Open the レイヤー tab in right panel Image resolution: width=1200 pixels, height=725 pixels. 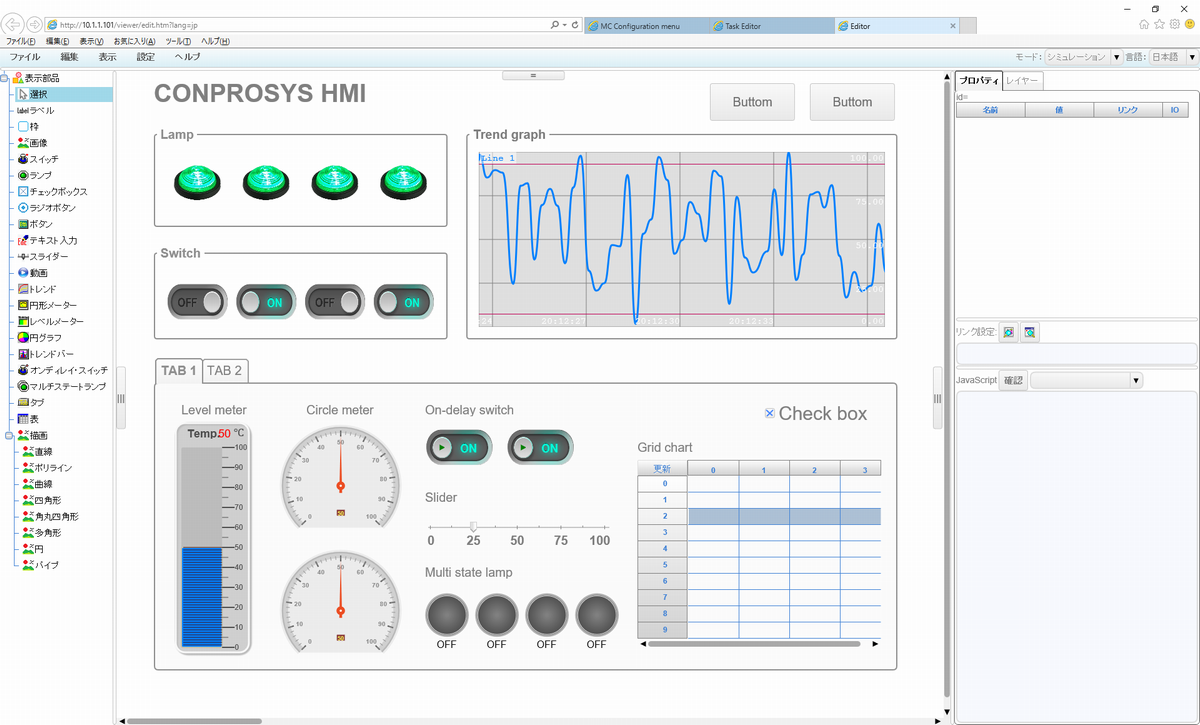(1022, 80)
